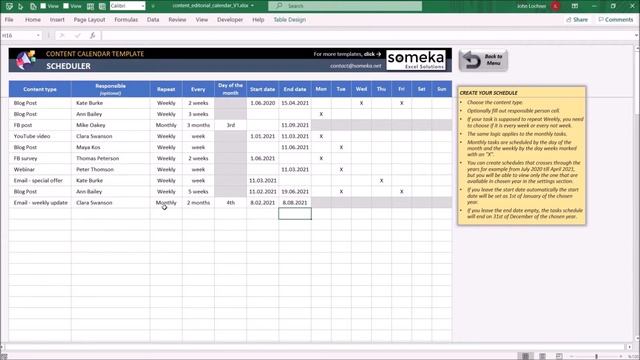
Task: Select the 'Start date' column header
Action: 262,89
